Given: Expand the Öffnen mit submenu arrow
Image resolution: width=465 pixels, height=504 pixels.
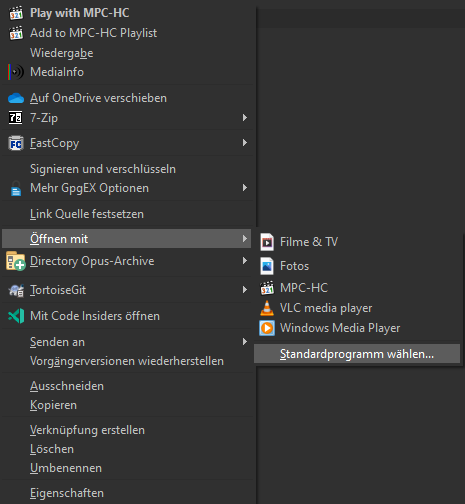Looking at the screenshot, I should (x=245, y=239).
